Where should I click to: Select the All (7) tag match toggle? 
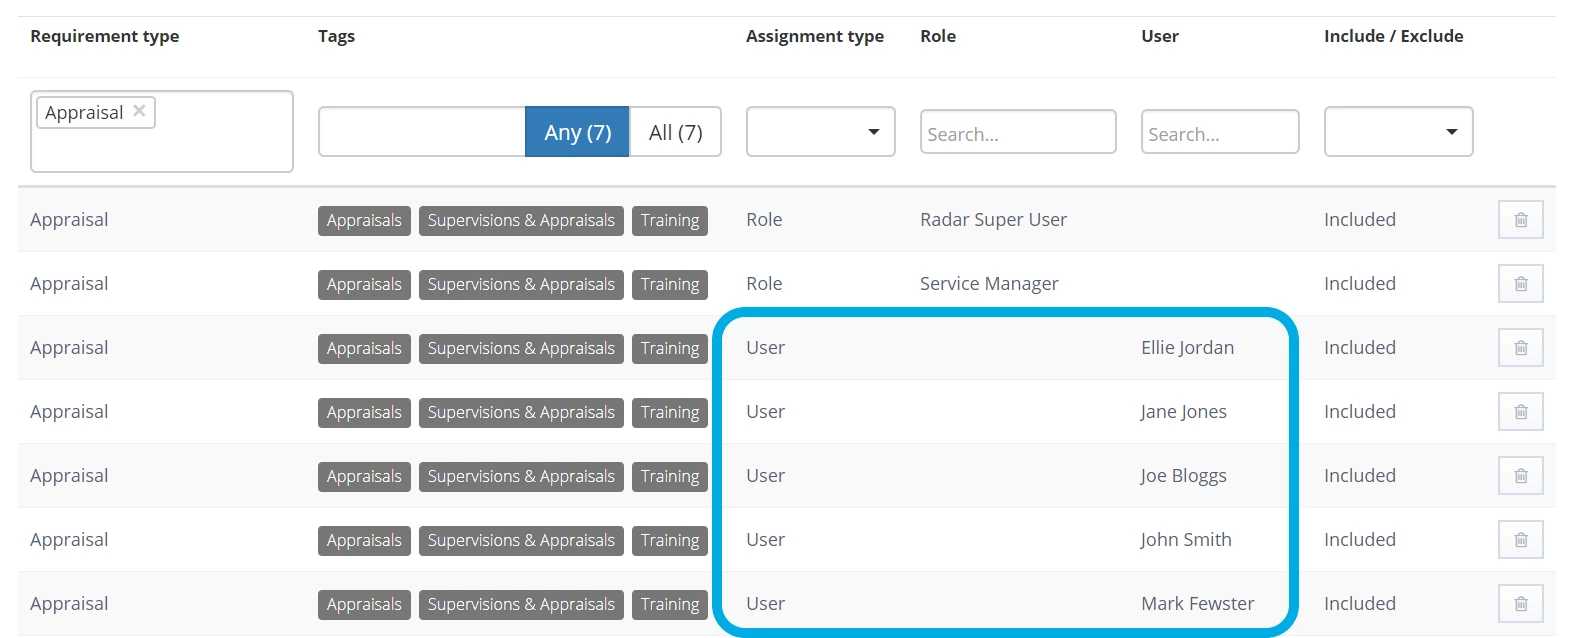pos(676,132)
